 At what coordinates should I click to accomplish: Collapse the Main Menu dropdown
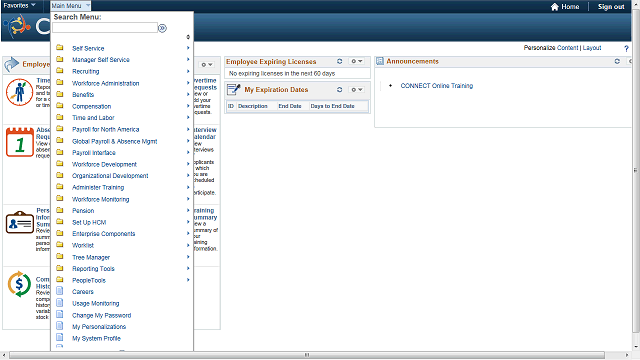coord(70,6)
